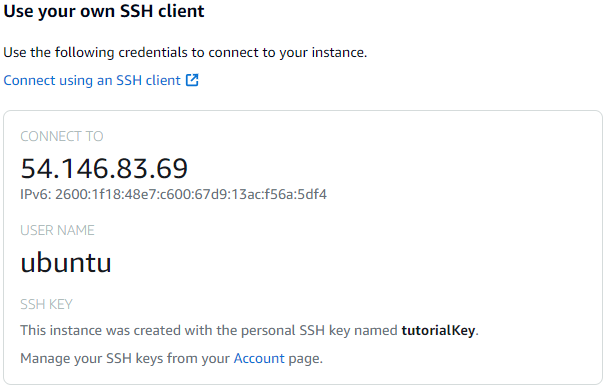This screenshot has height=390, width=609.
Task: Click the CONNECT TO label
Action: point(62,136)
